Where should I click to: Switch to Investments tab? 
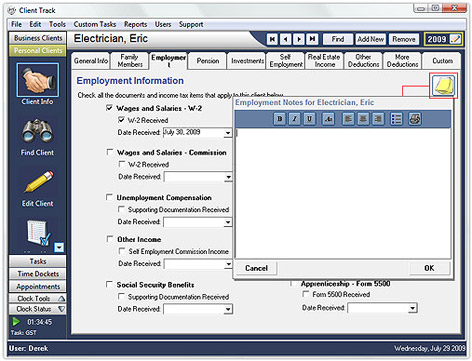click(x=247, y=61)
